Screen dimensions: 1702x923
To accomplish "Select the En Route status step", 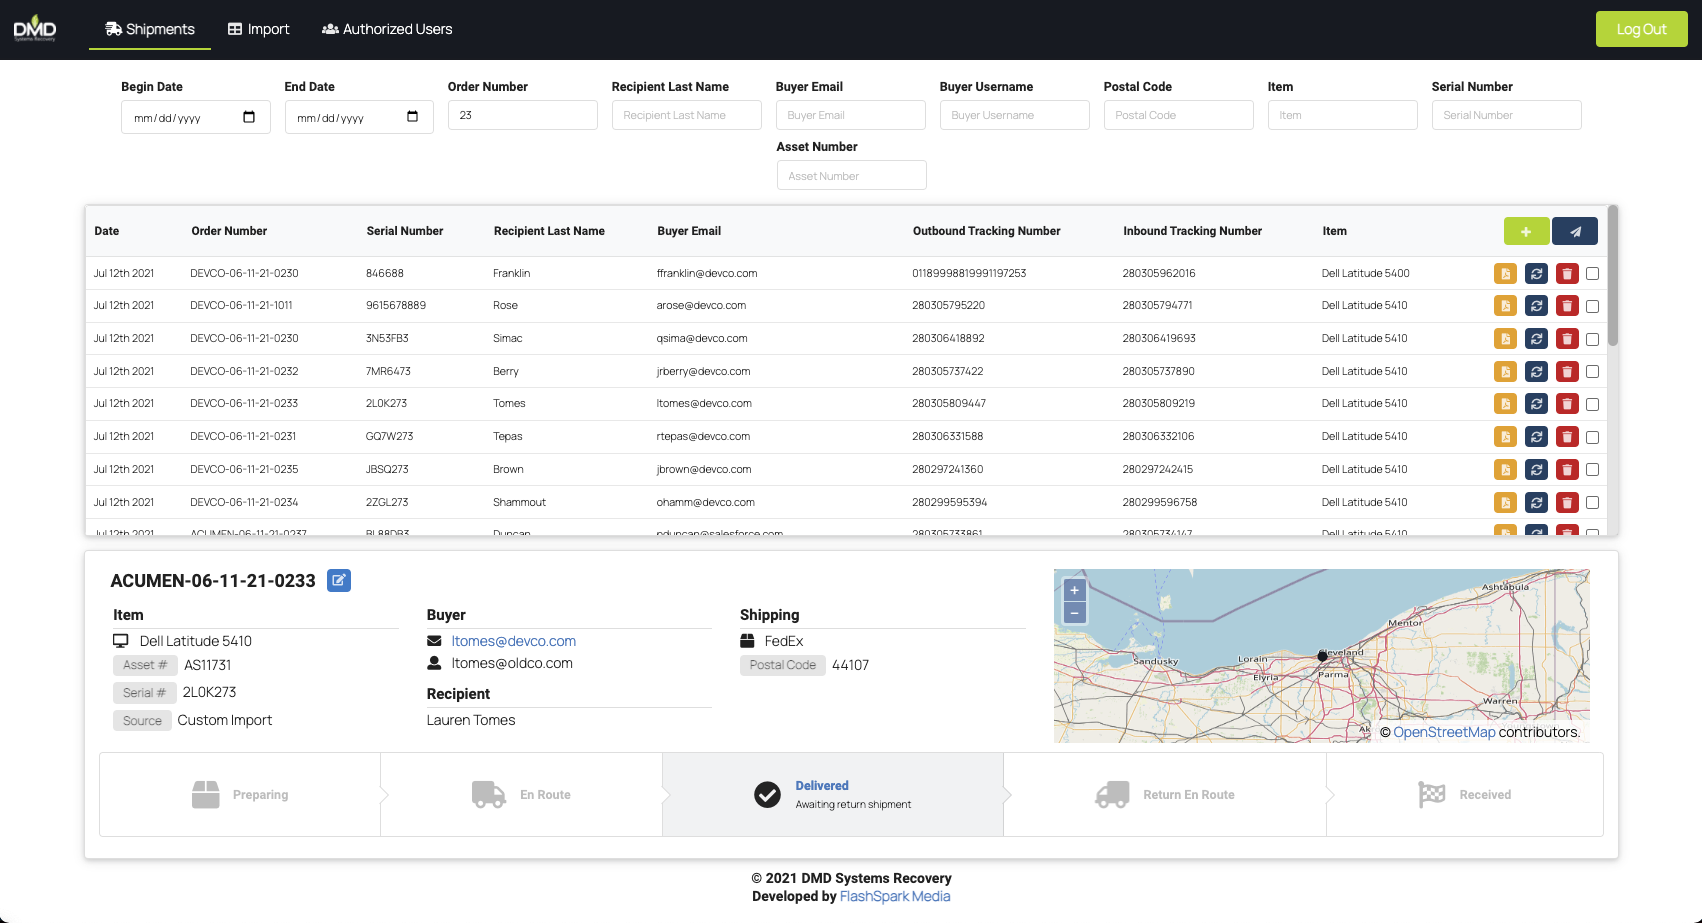I will [521, 794].
